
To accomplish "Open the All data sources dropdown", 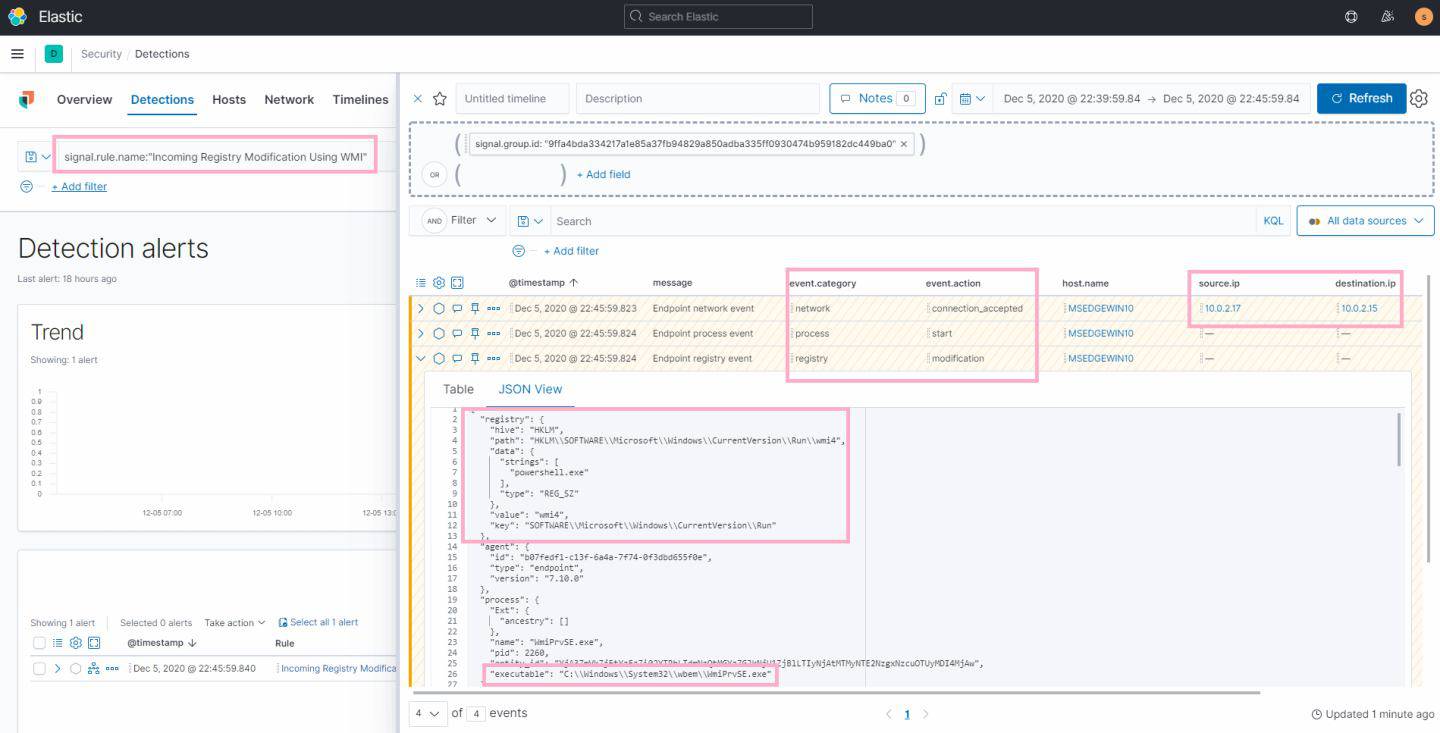I will [x=1366, y=220].
